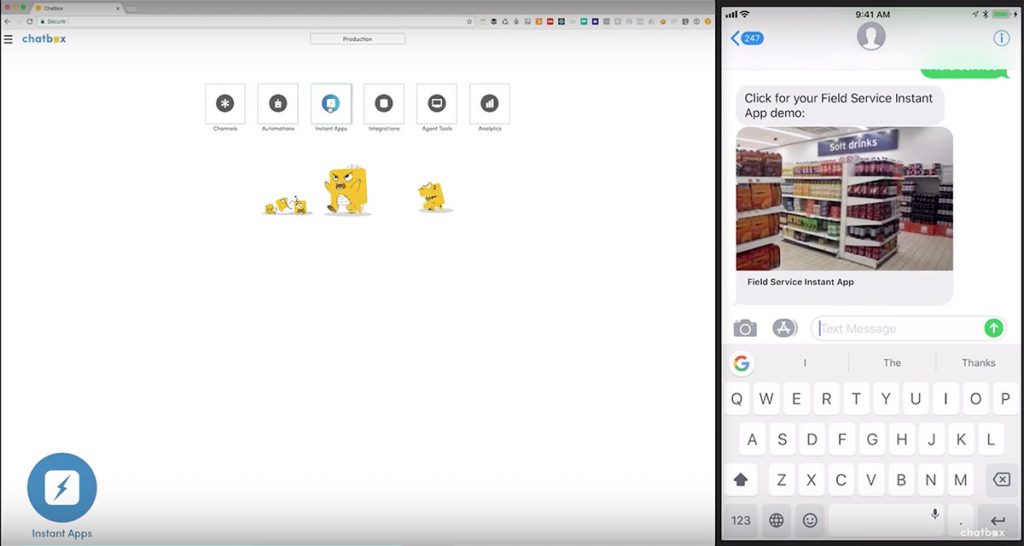Tap the L key
Image resolution: width=1024 pixels, height=546 pixels.
[x=991, y=440]
